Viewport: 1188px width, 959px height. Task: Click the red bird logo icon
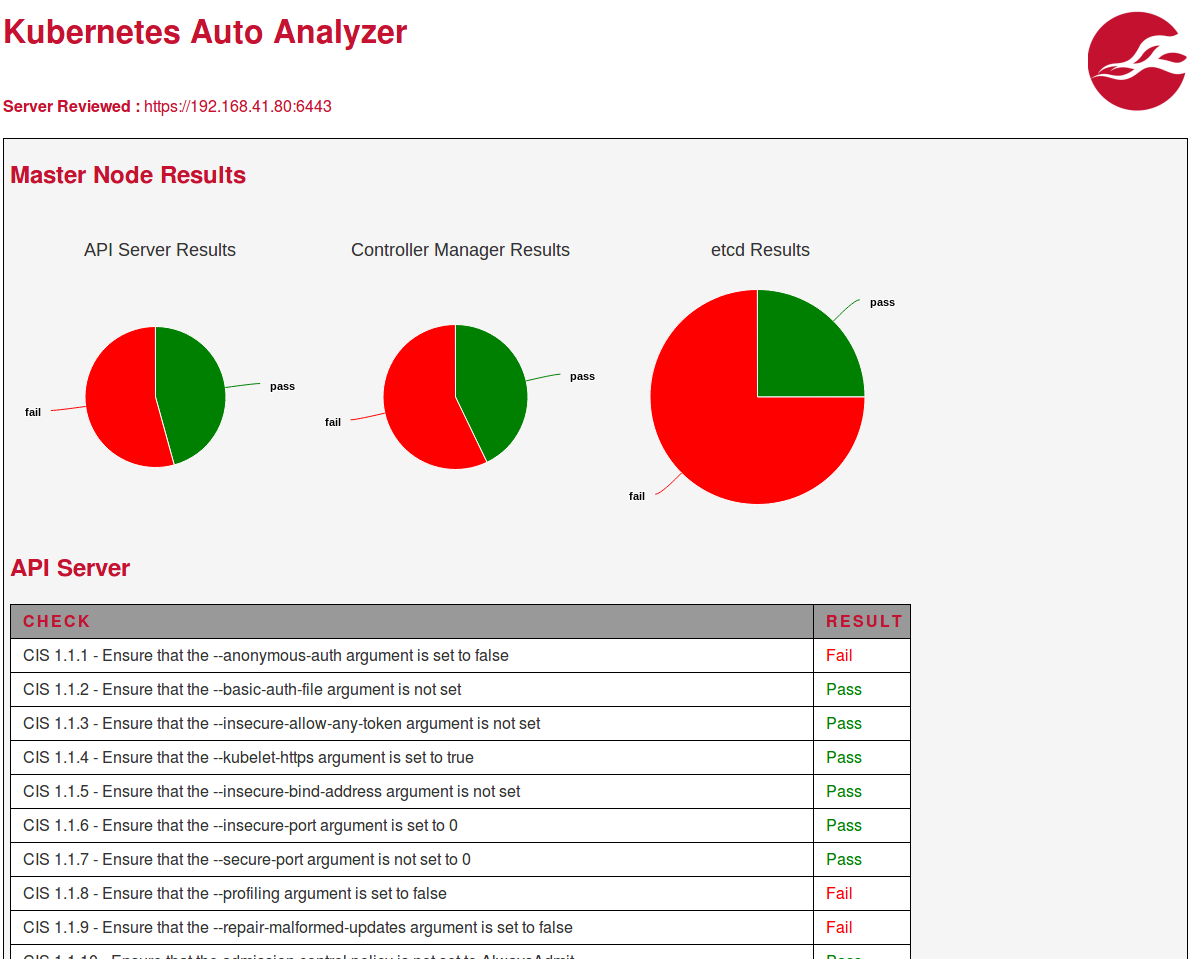pyautogui.click(x=1136, y=61)
